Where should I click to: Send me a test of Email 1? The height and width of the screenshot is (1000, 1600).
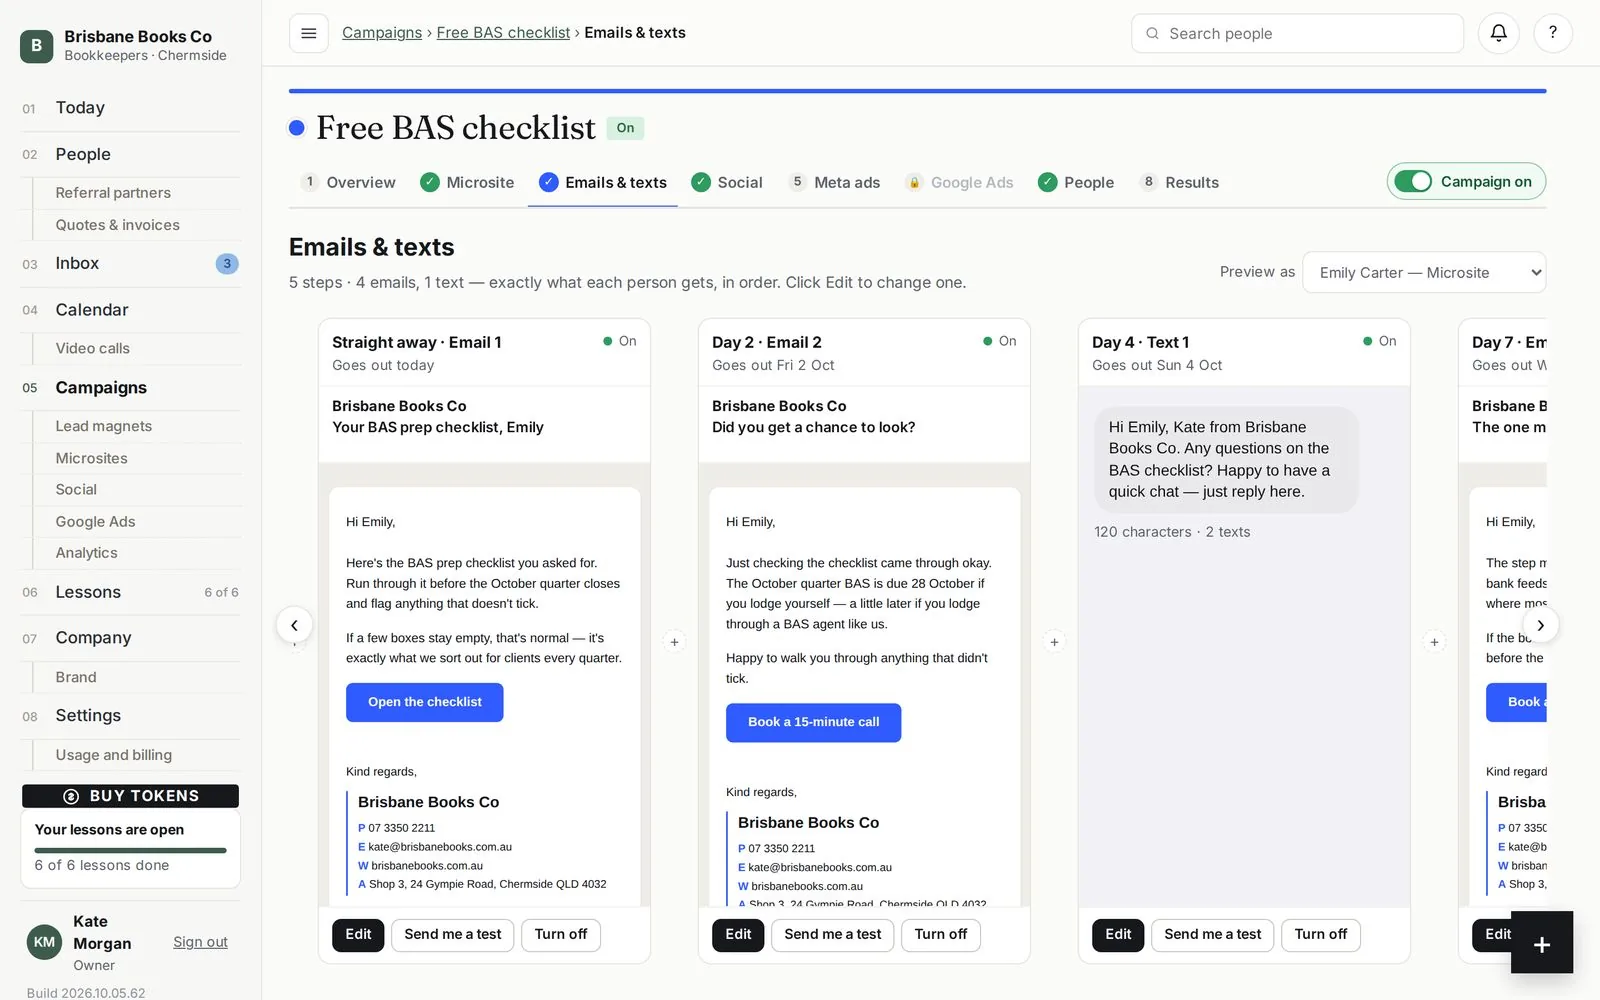(x=453, y=934)
